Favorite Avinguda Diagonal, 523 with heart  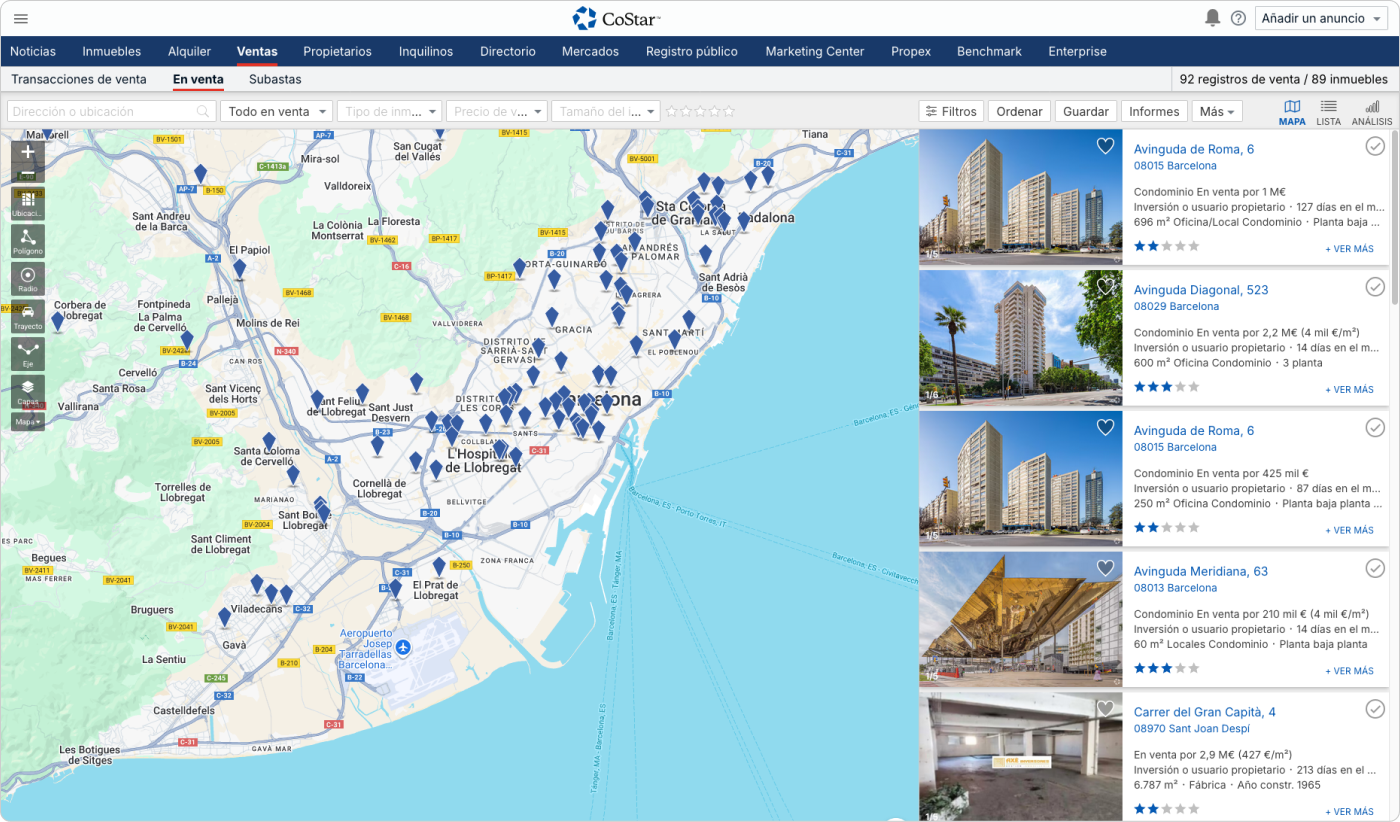[1104, 287]
